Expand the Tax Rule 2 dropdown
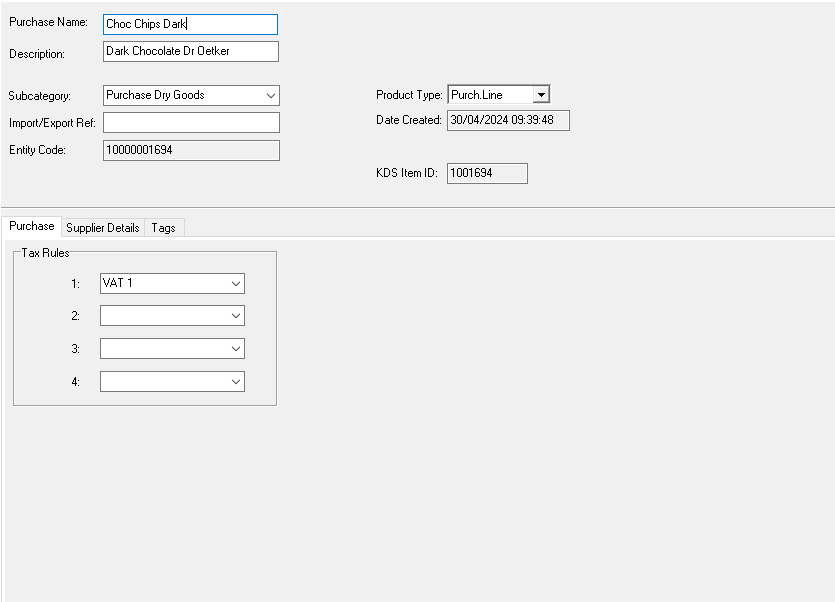Screen dimensions: 835x602 172,316
